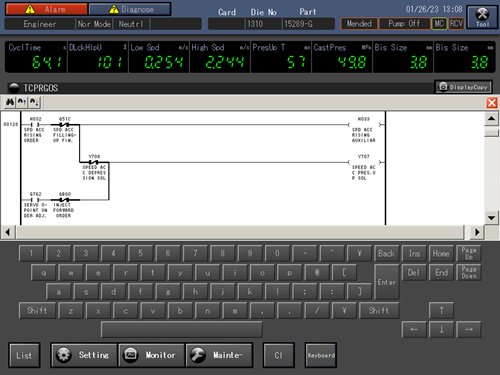Open the Alarm tab
The image size is (500, 375).
pyautogui.click(x=46, y=9)
